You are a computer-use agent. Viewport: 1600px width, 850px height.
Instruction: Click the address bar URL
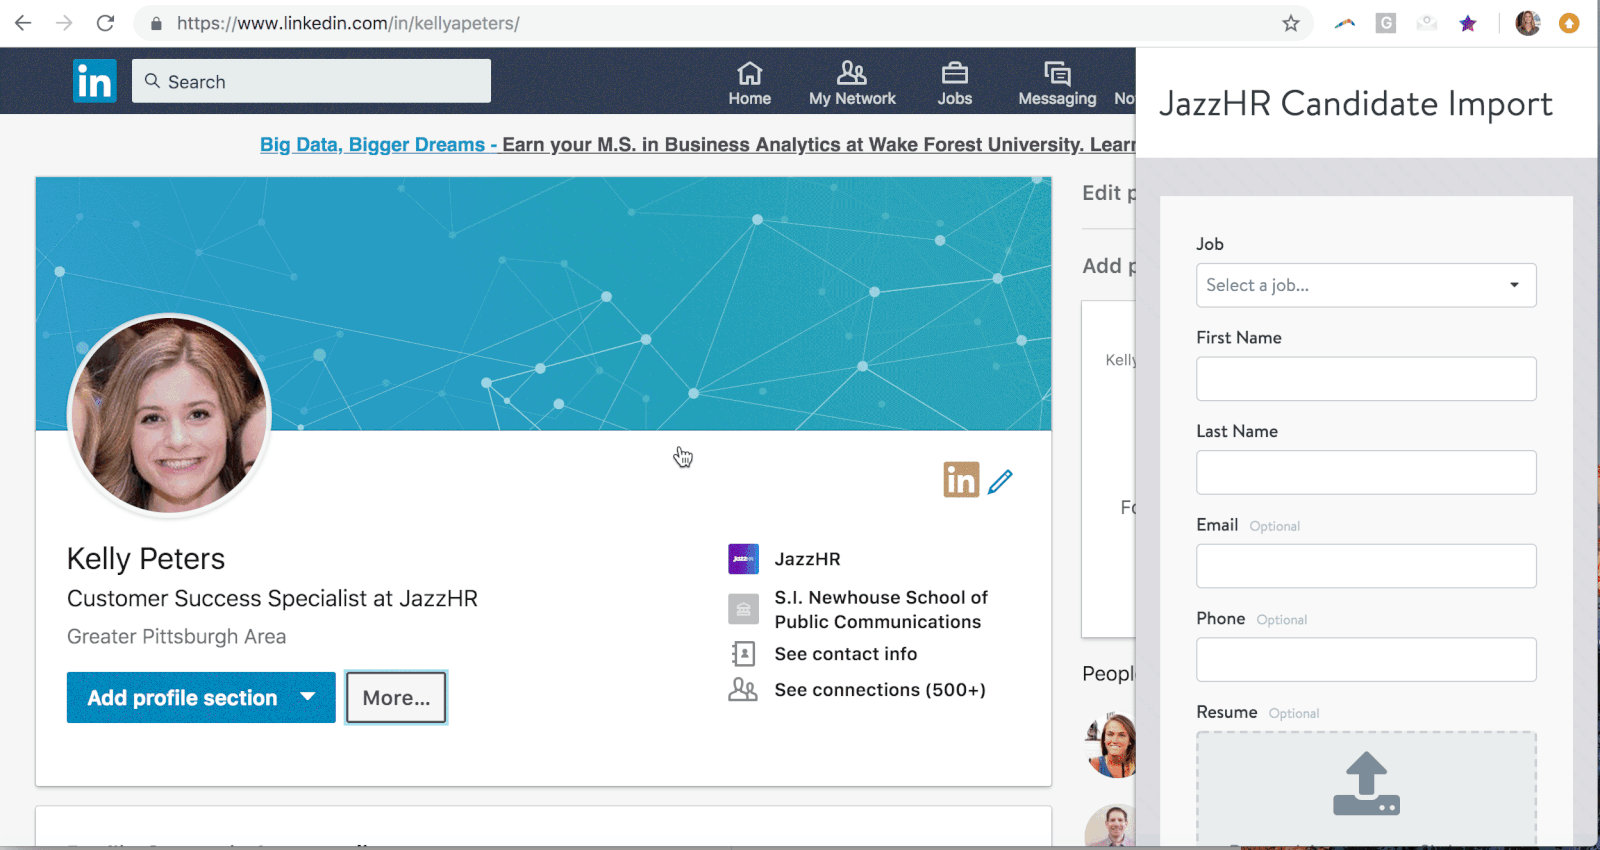348,23
